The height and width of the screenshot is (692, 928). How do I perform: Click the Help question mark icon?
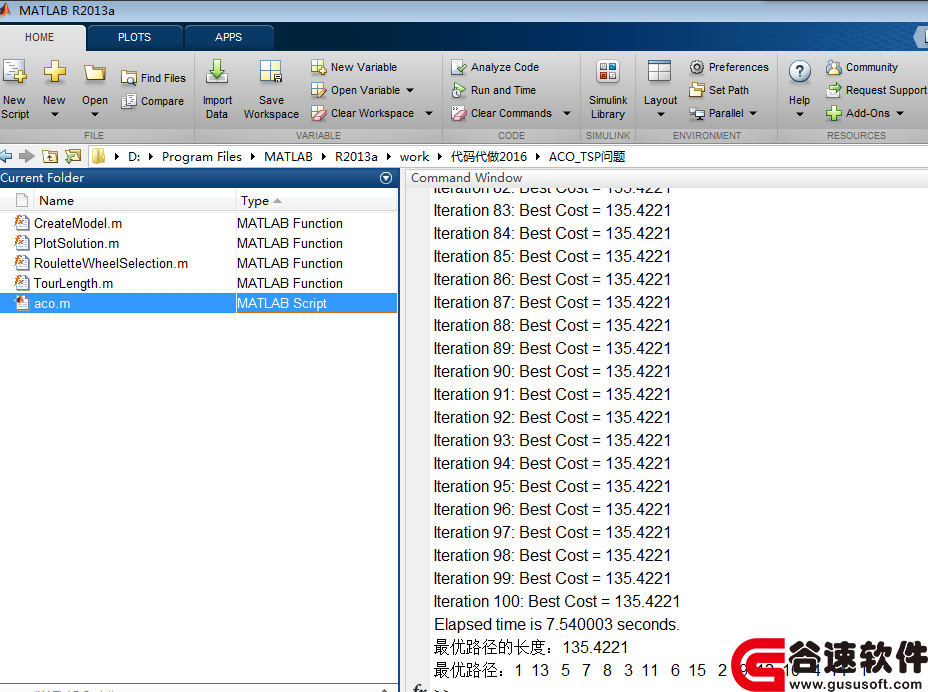point(800,72)
